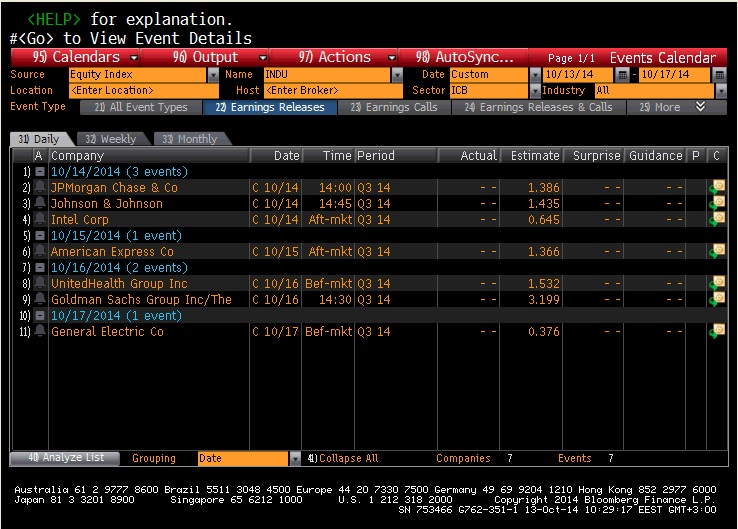Sort by the Period column header
738x529 pixels.
(396, 156)
